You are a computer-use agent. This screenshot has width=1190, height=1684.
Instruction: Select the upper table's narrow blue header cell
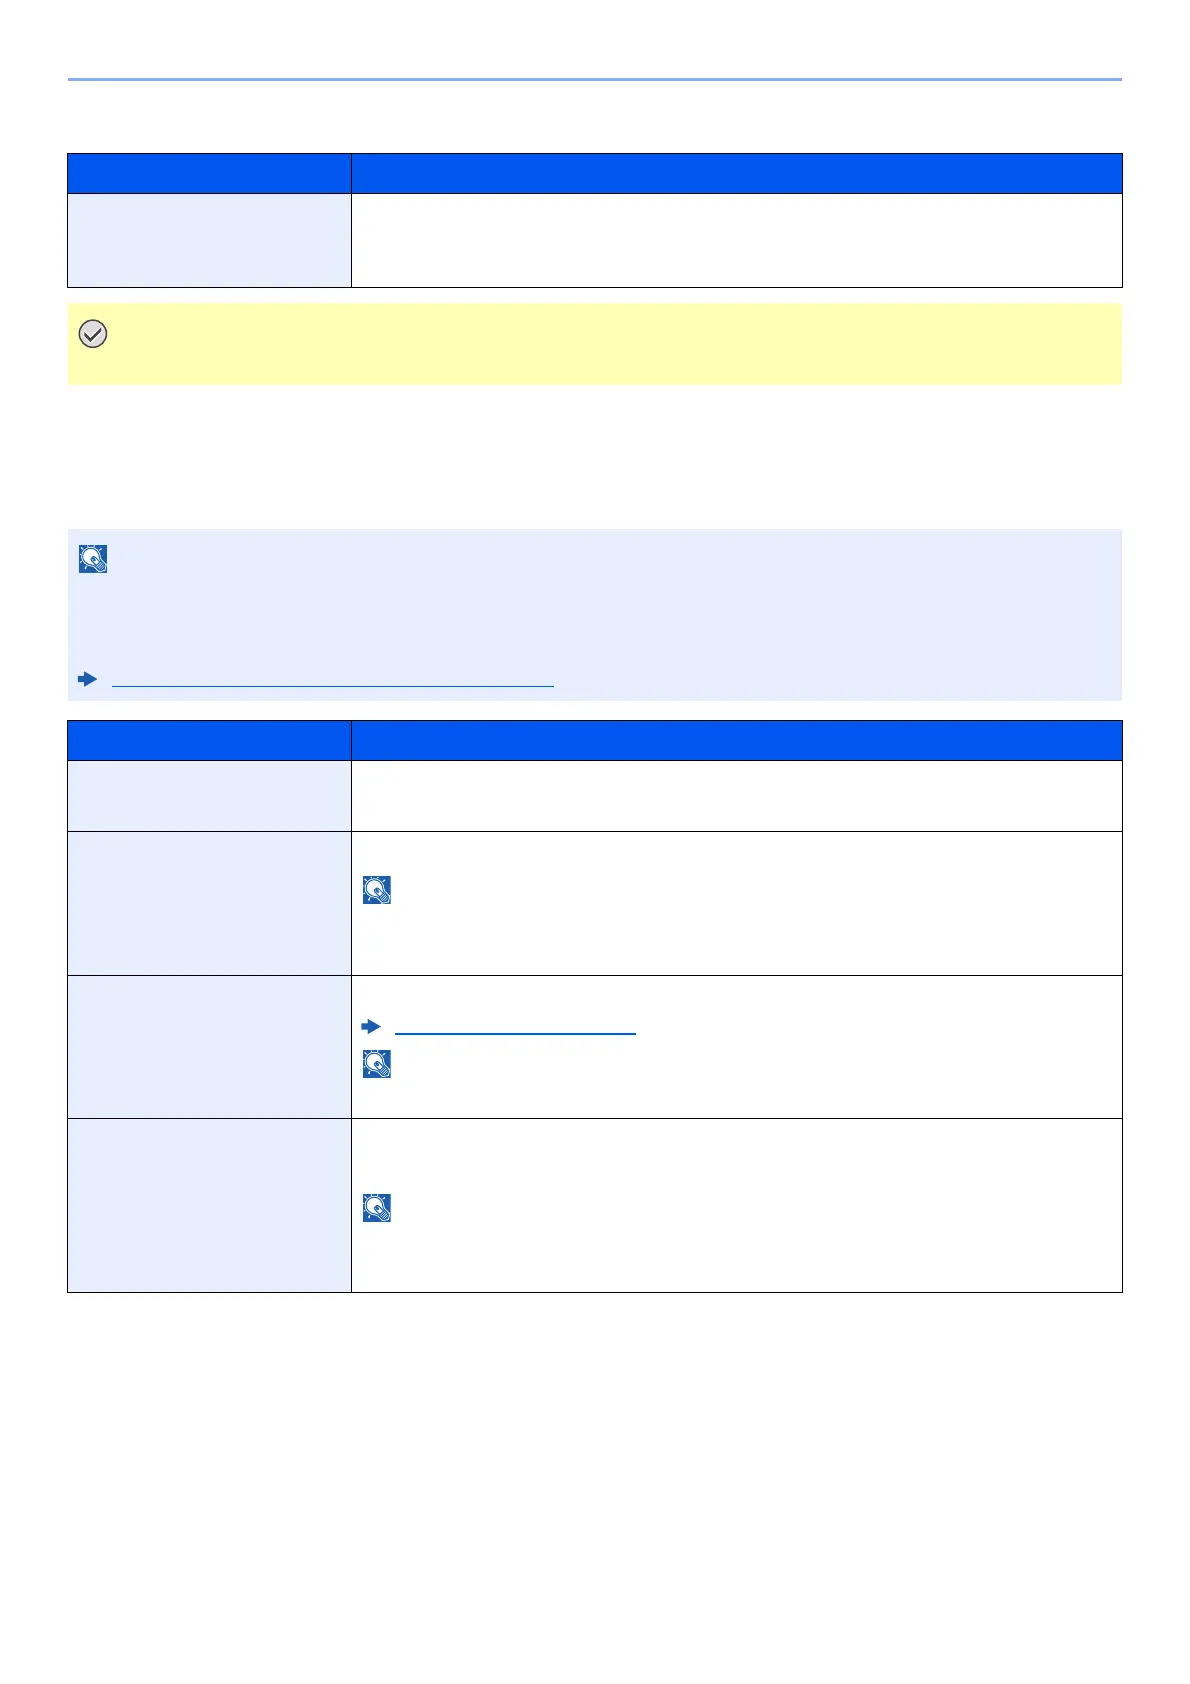click(x=209, y=173)
